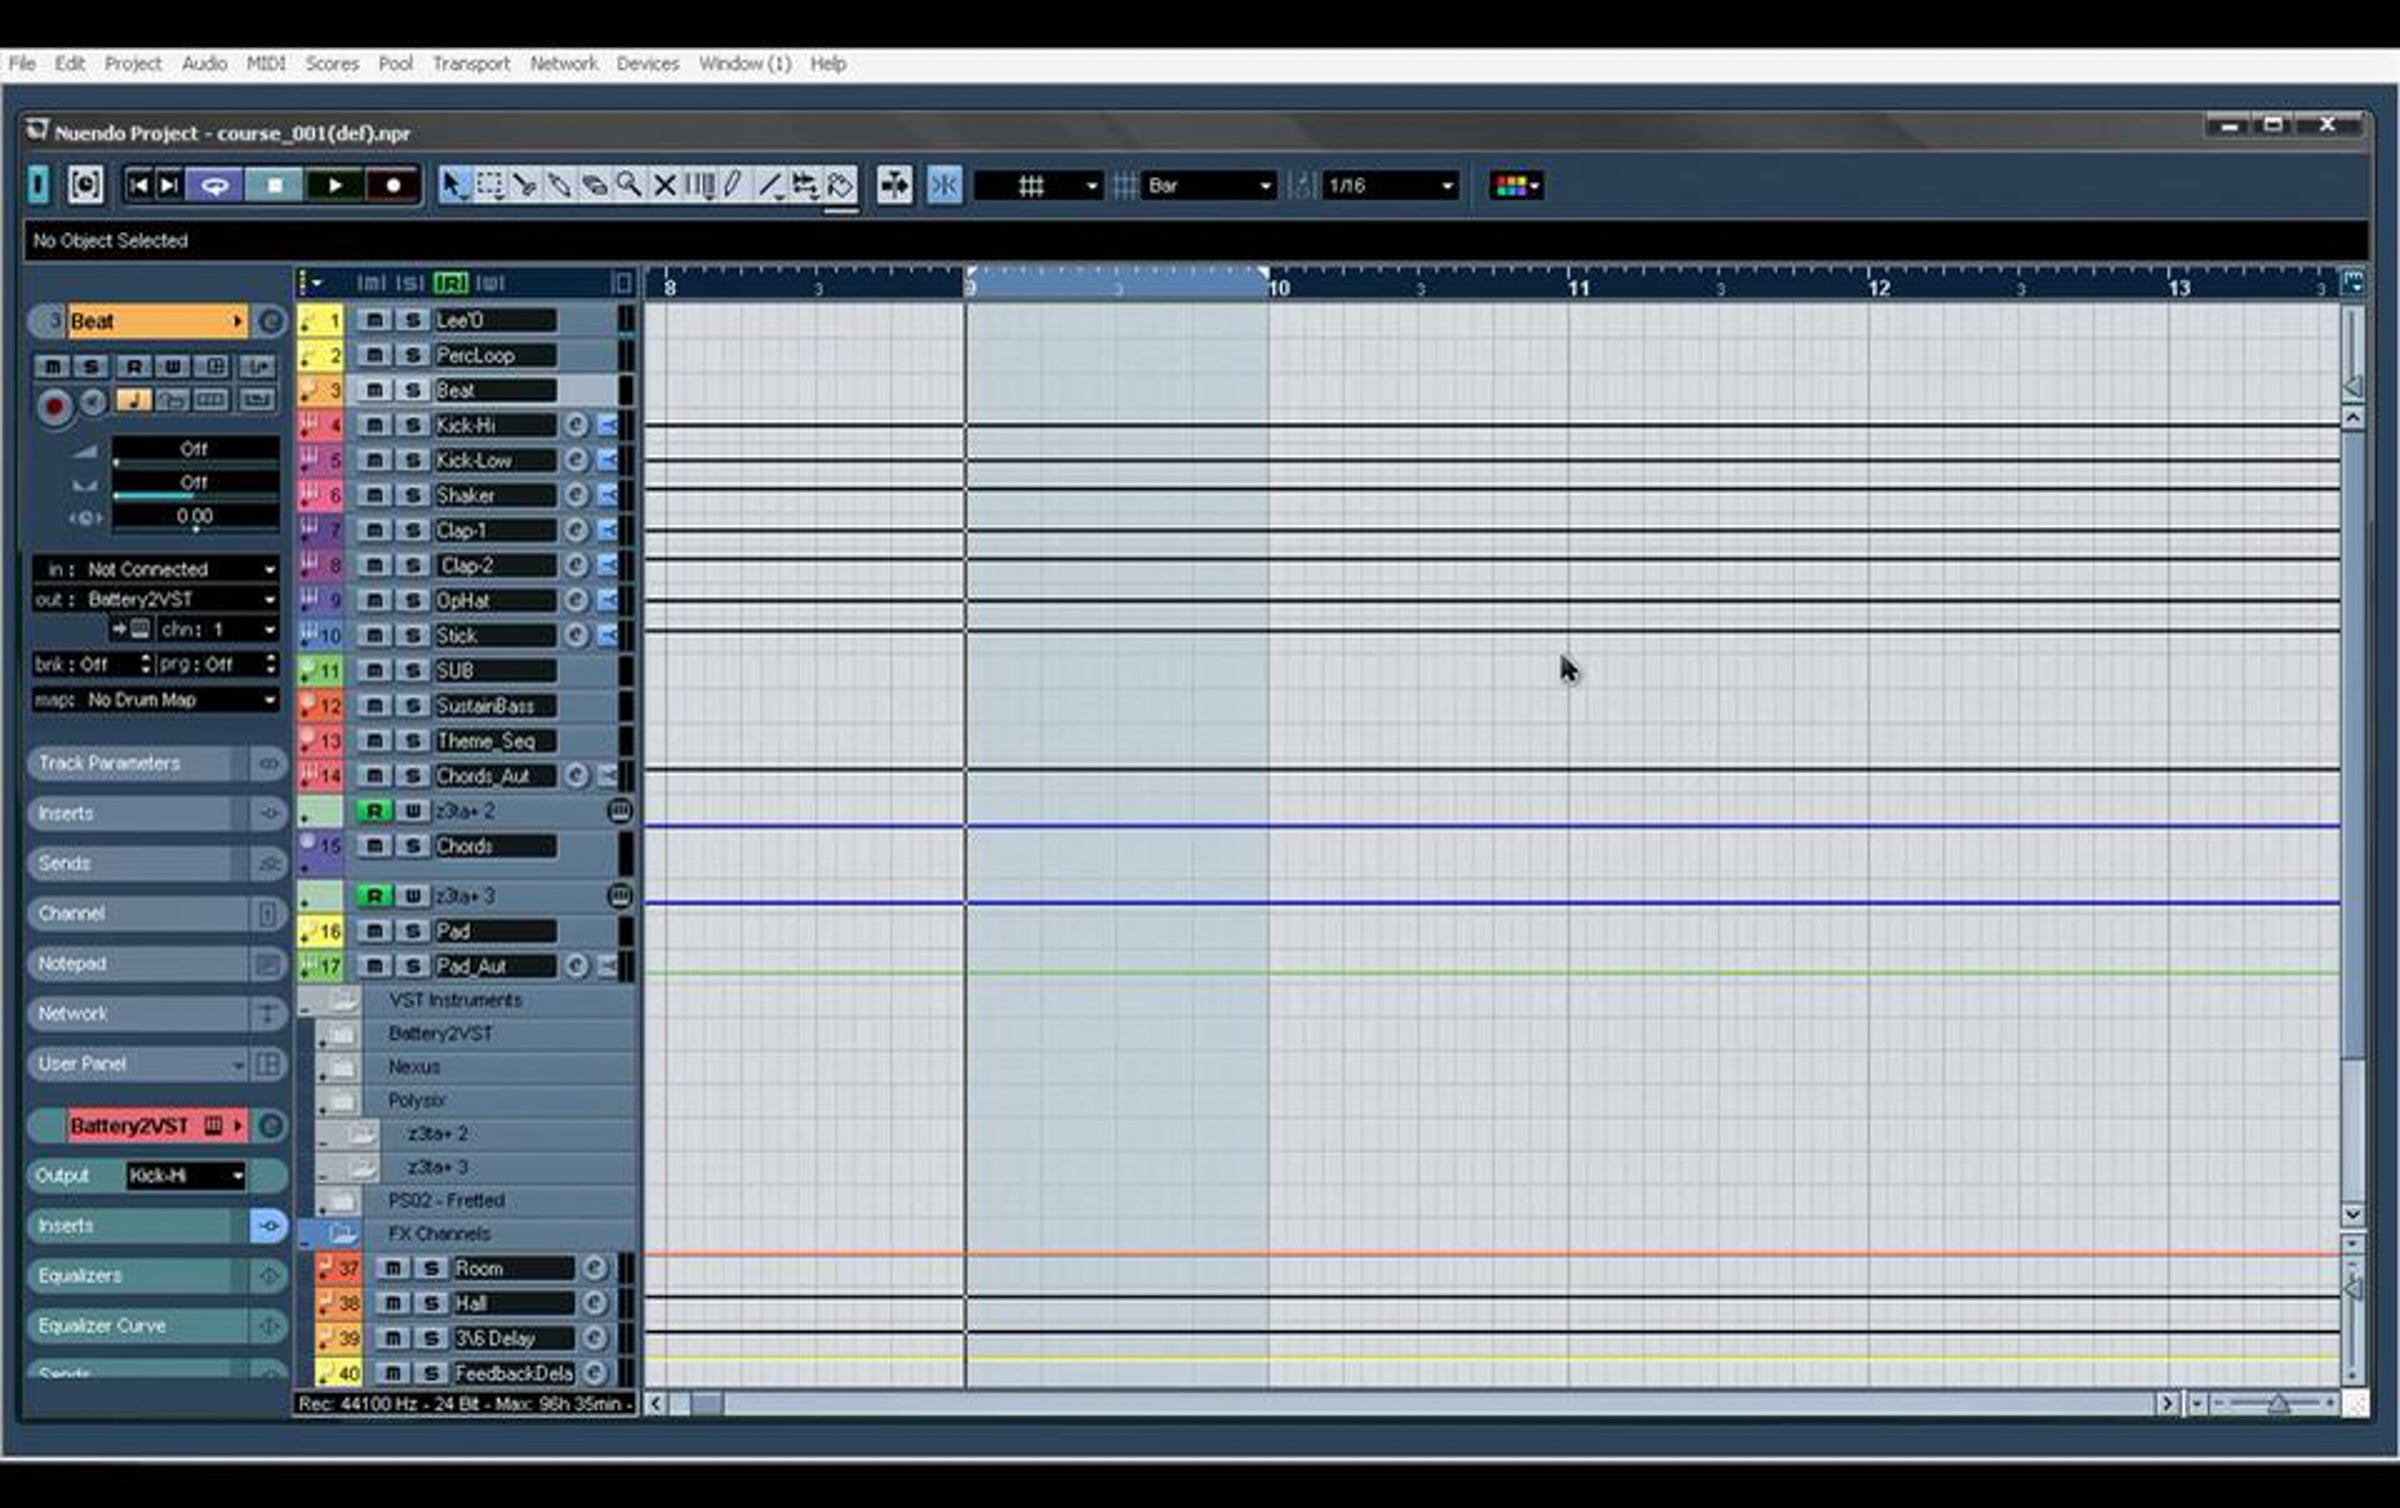This screenshot has width=2400, height=1508.
Task: Open the Transport menu
Action: coord(471,63)
